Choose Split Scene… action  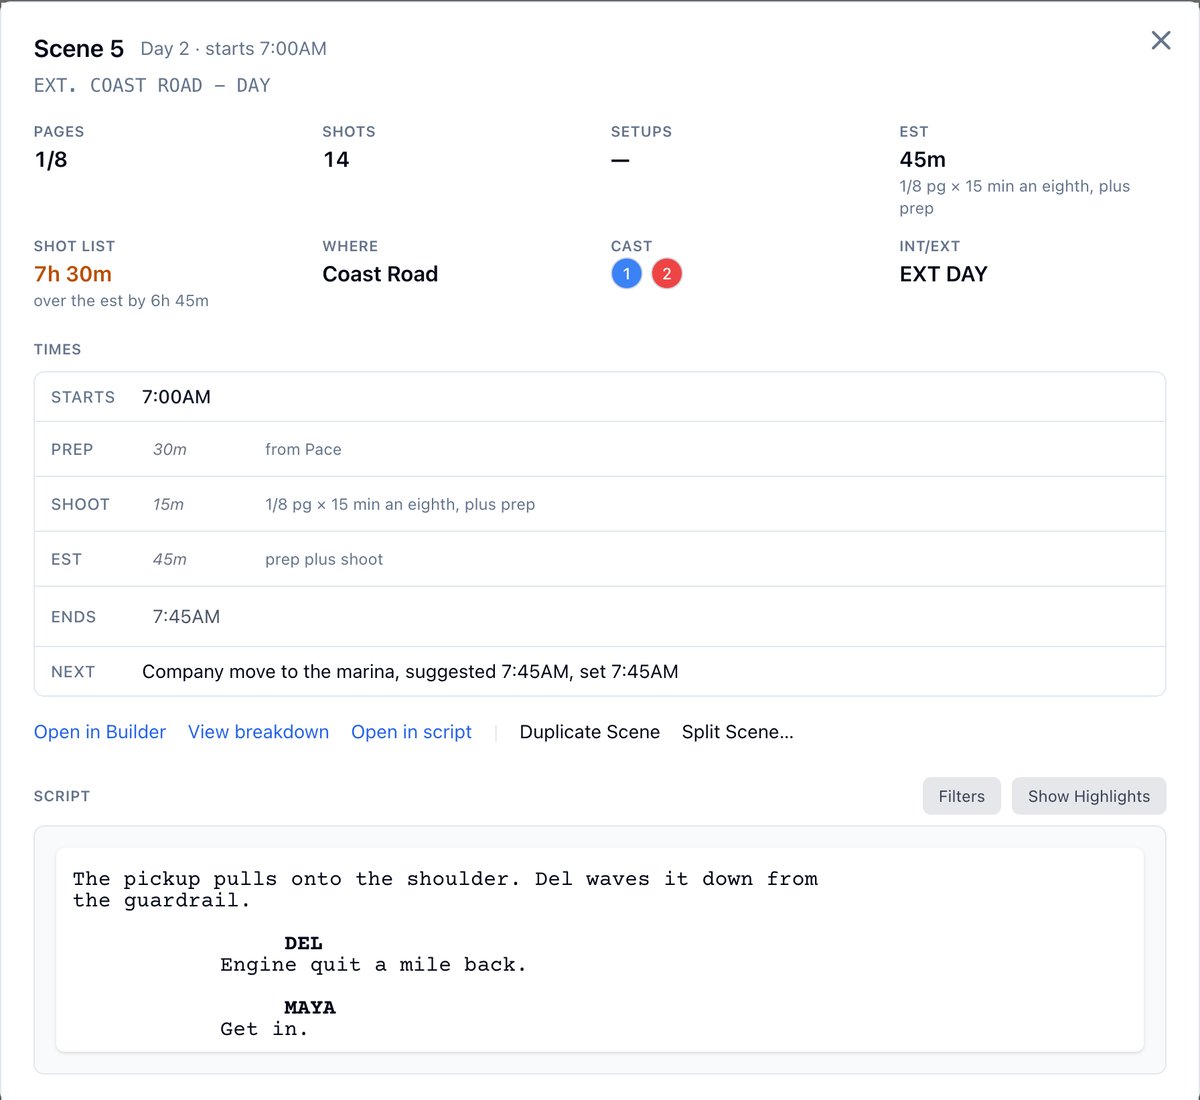coord(738,732)
